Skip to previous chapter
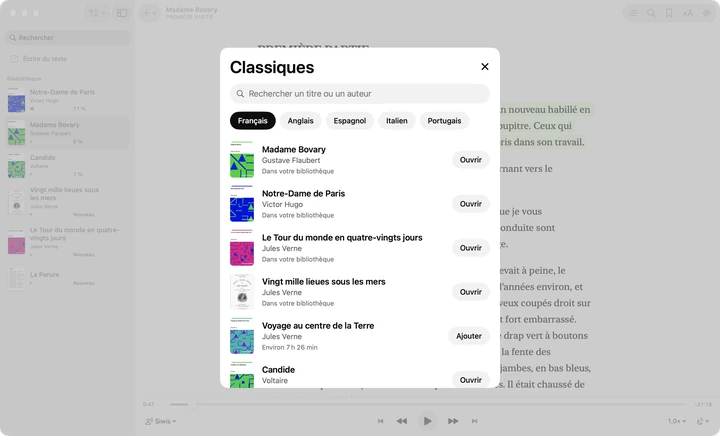This screenshot has width=720, height=436. click(x=380, y=421)
